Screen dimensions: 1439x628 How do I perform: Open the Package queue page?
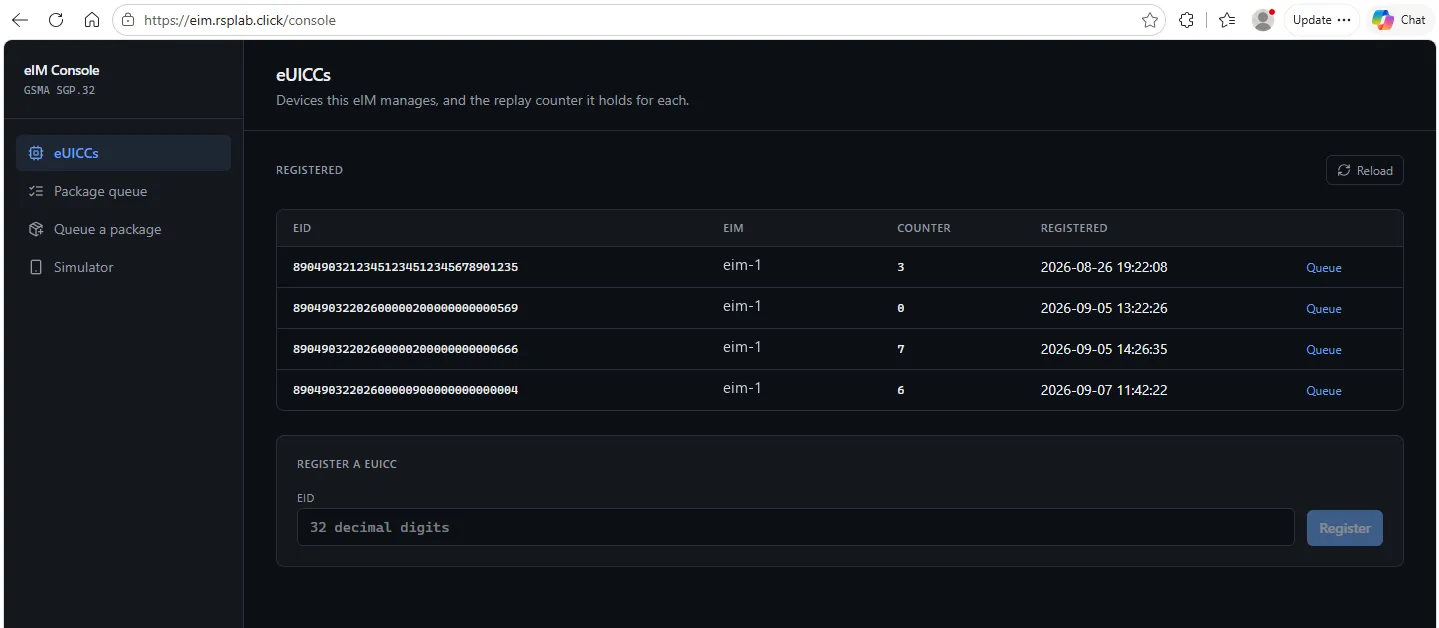(123, 191)
